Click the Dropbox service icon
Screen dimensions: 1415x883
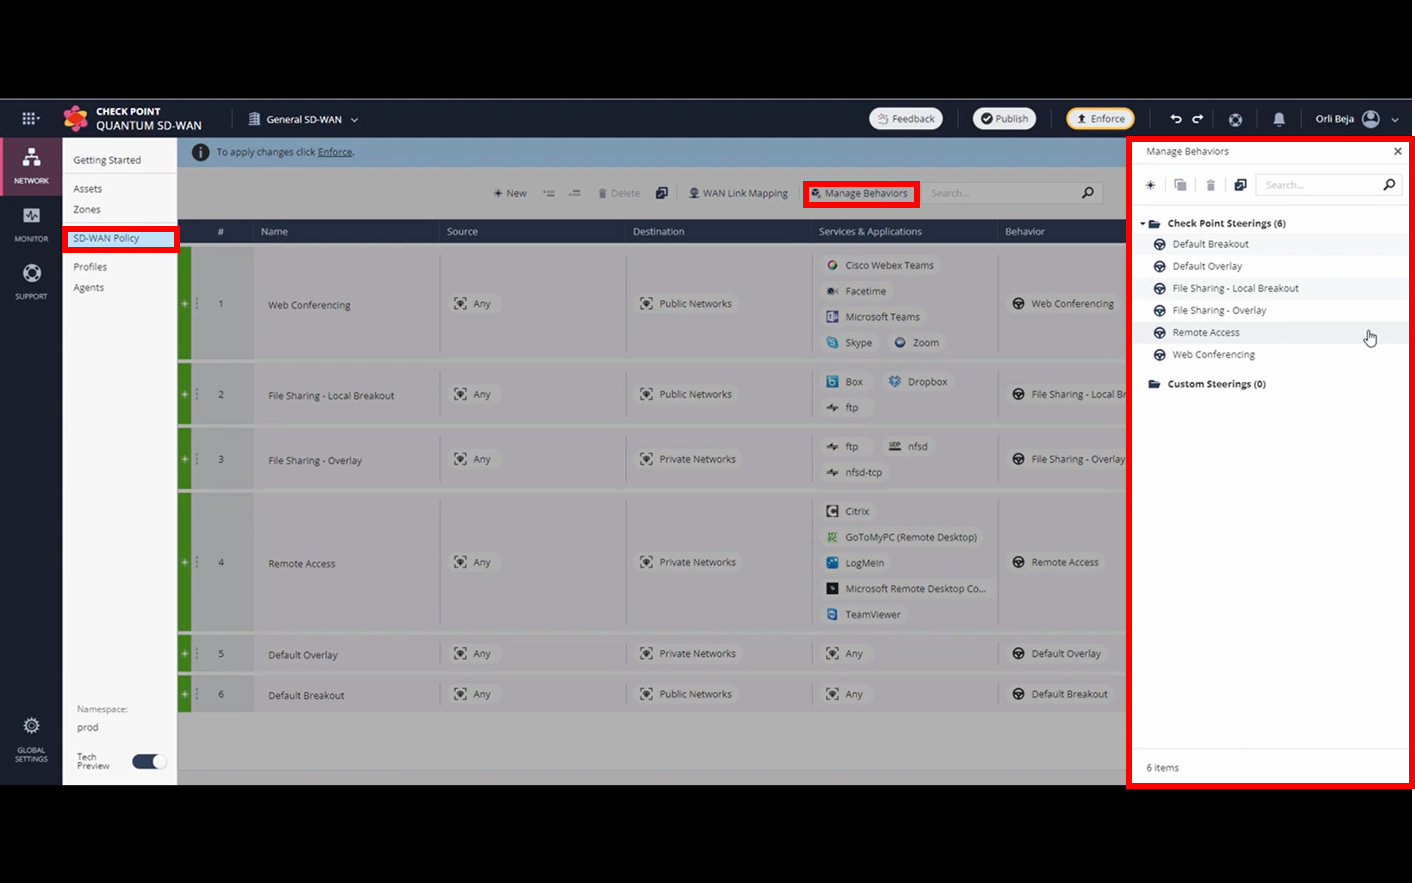[895, 381]
